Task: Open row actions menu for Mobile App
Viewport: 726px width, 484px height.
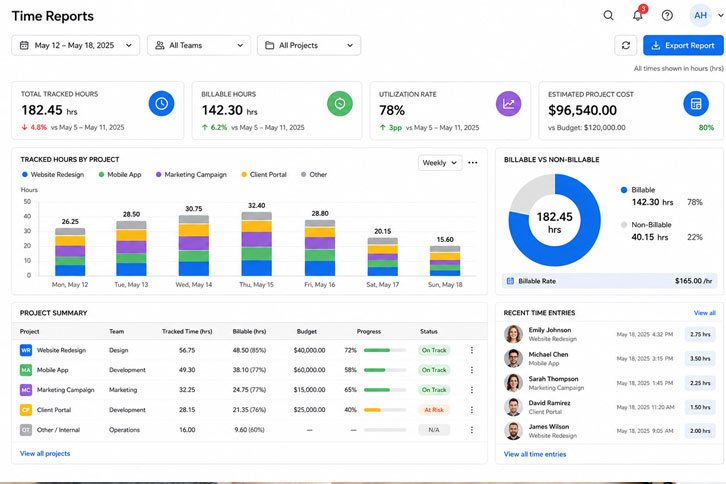Action: [472, 370]
